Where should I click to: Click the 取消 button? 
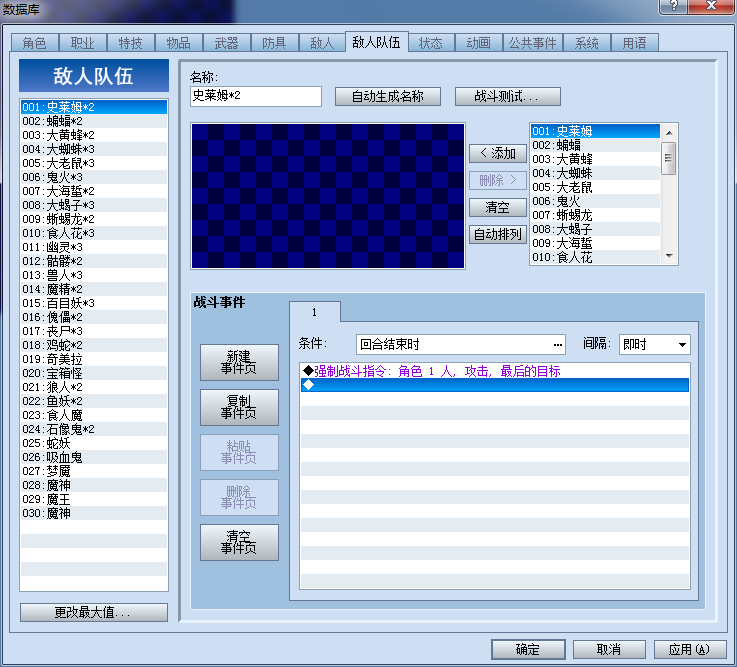(x=609, y=649)
